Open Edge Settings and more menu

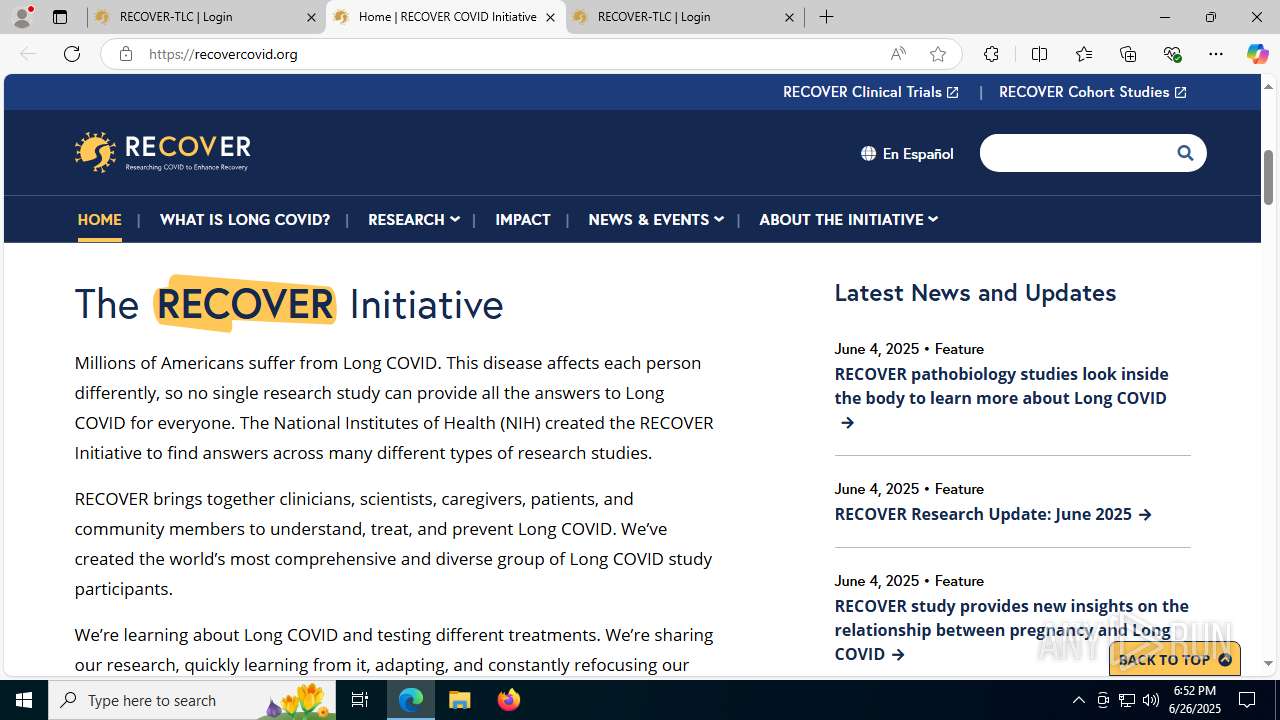click(x=1216, y=54)
